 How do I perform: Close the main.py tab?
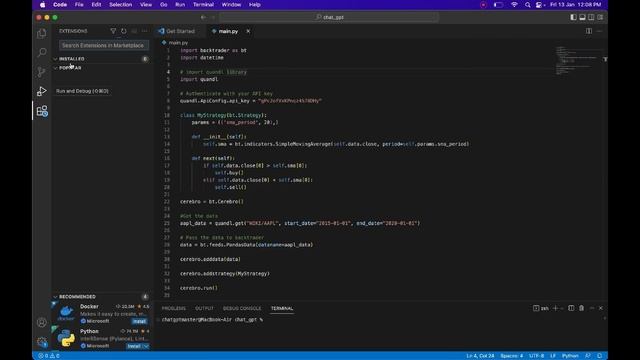(x=248, y=31)
